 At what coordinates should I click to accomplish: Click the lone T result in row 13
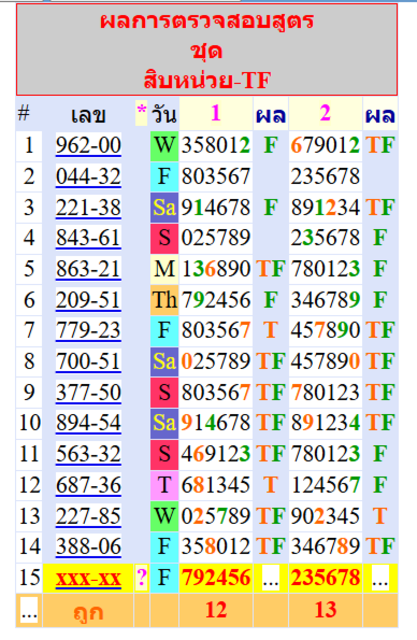[380, 516]
